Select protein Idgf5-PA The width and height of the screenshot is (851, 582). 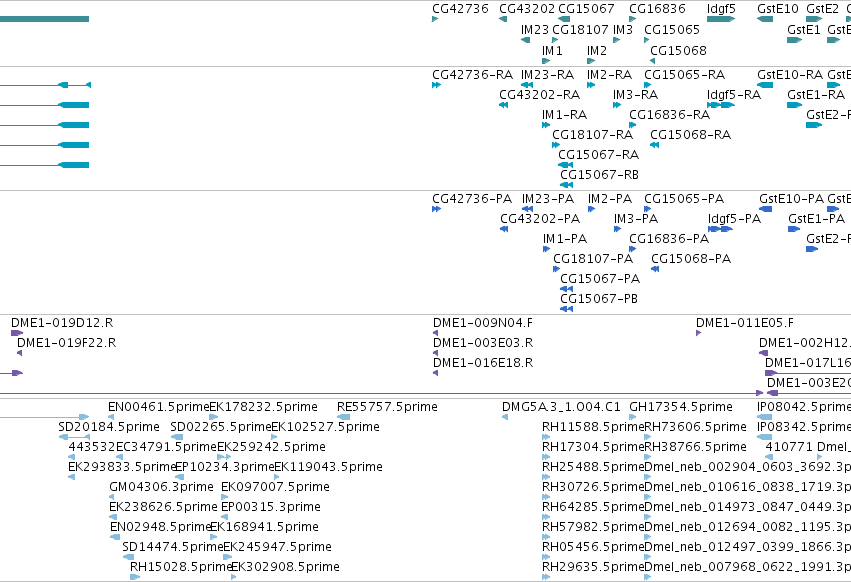[734, 219]
